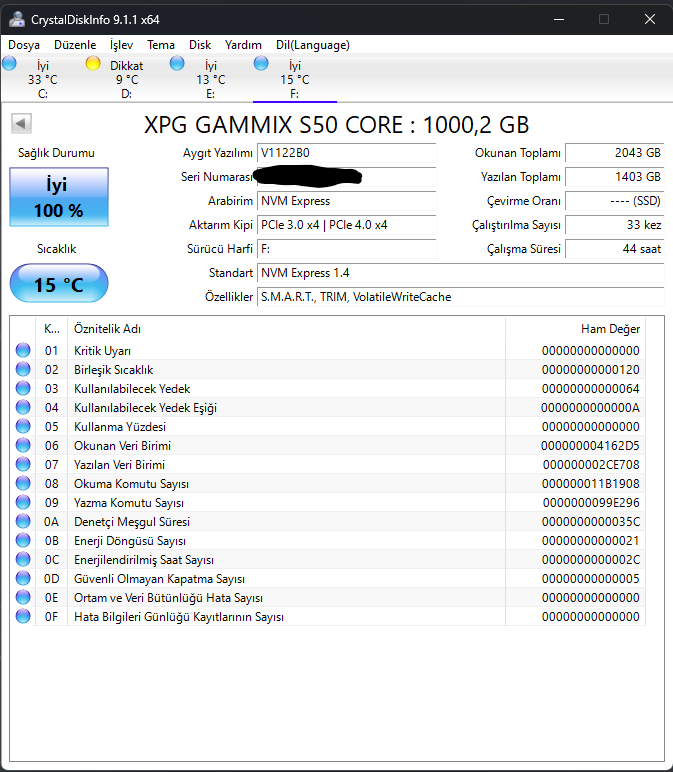The width and height of the screenshot is (673, 772).
Task: Click the K... ID column header
Action: (x=52, y=329)
